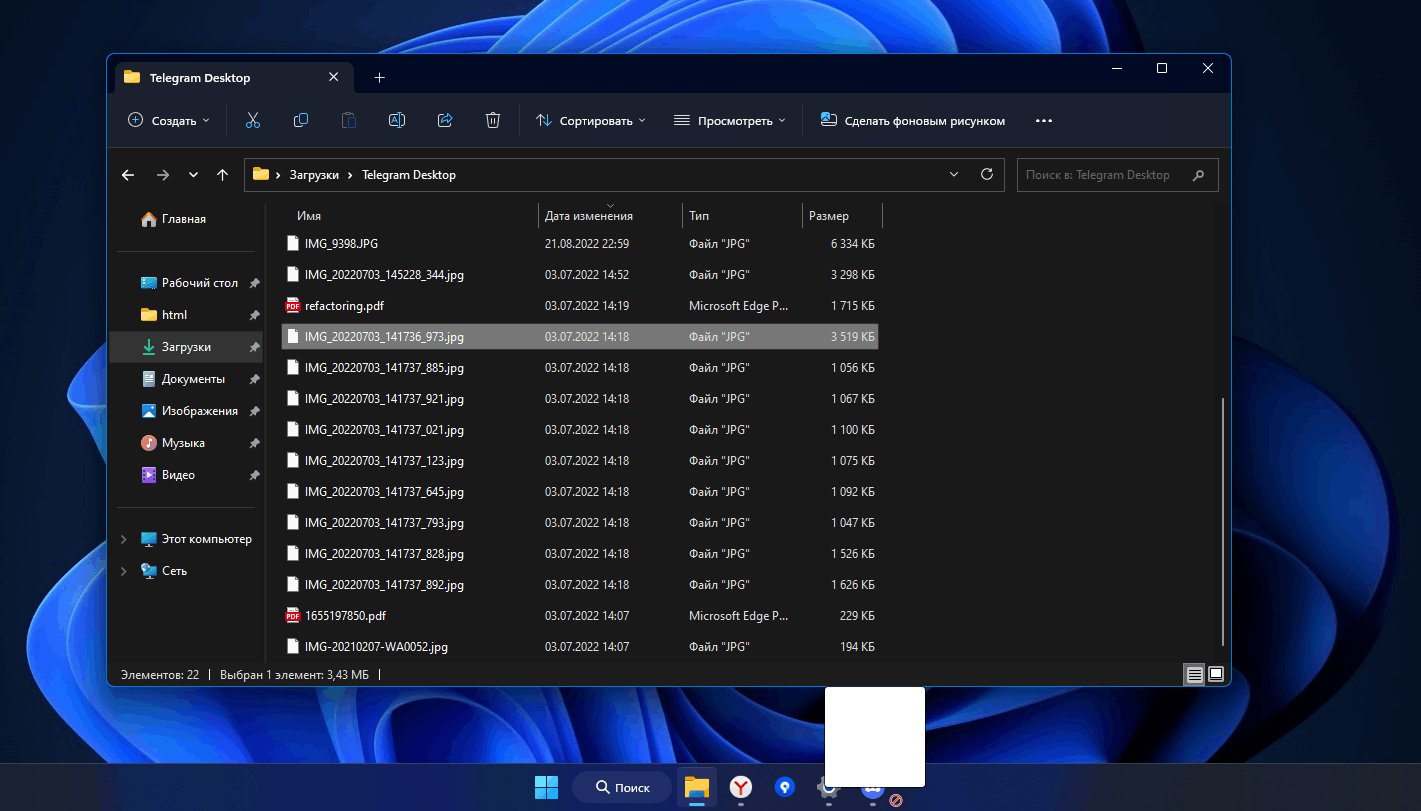Click chevron after Загрузки in breadcrumb
The image size is (1421, 811).
350,175
